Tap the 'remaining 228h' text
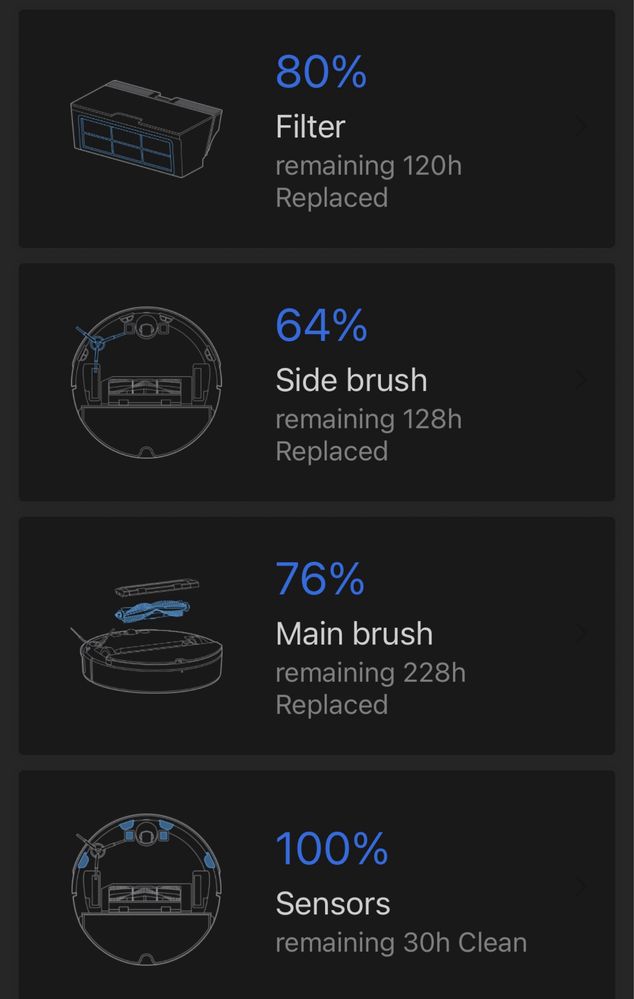 [x=370, y=673]
